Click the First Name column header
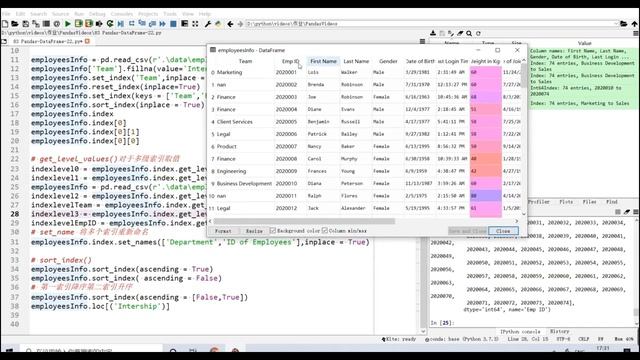Image resolution: width=640 pixels, height=360 pixels. (x=323, y=61)
